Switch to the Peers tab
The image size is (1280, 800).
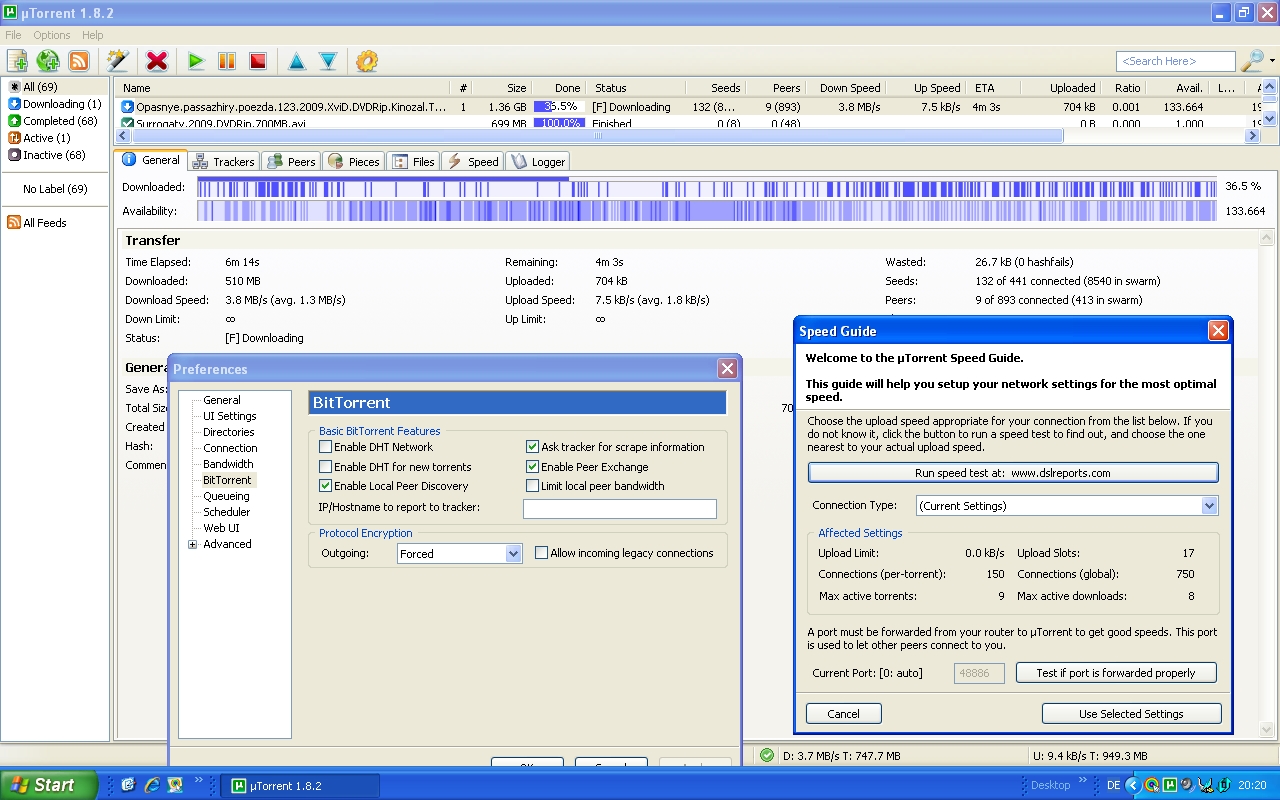coord(292,161)
